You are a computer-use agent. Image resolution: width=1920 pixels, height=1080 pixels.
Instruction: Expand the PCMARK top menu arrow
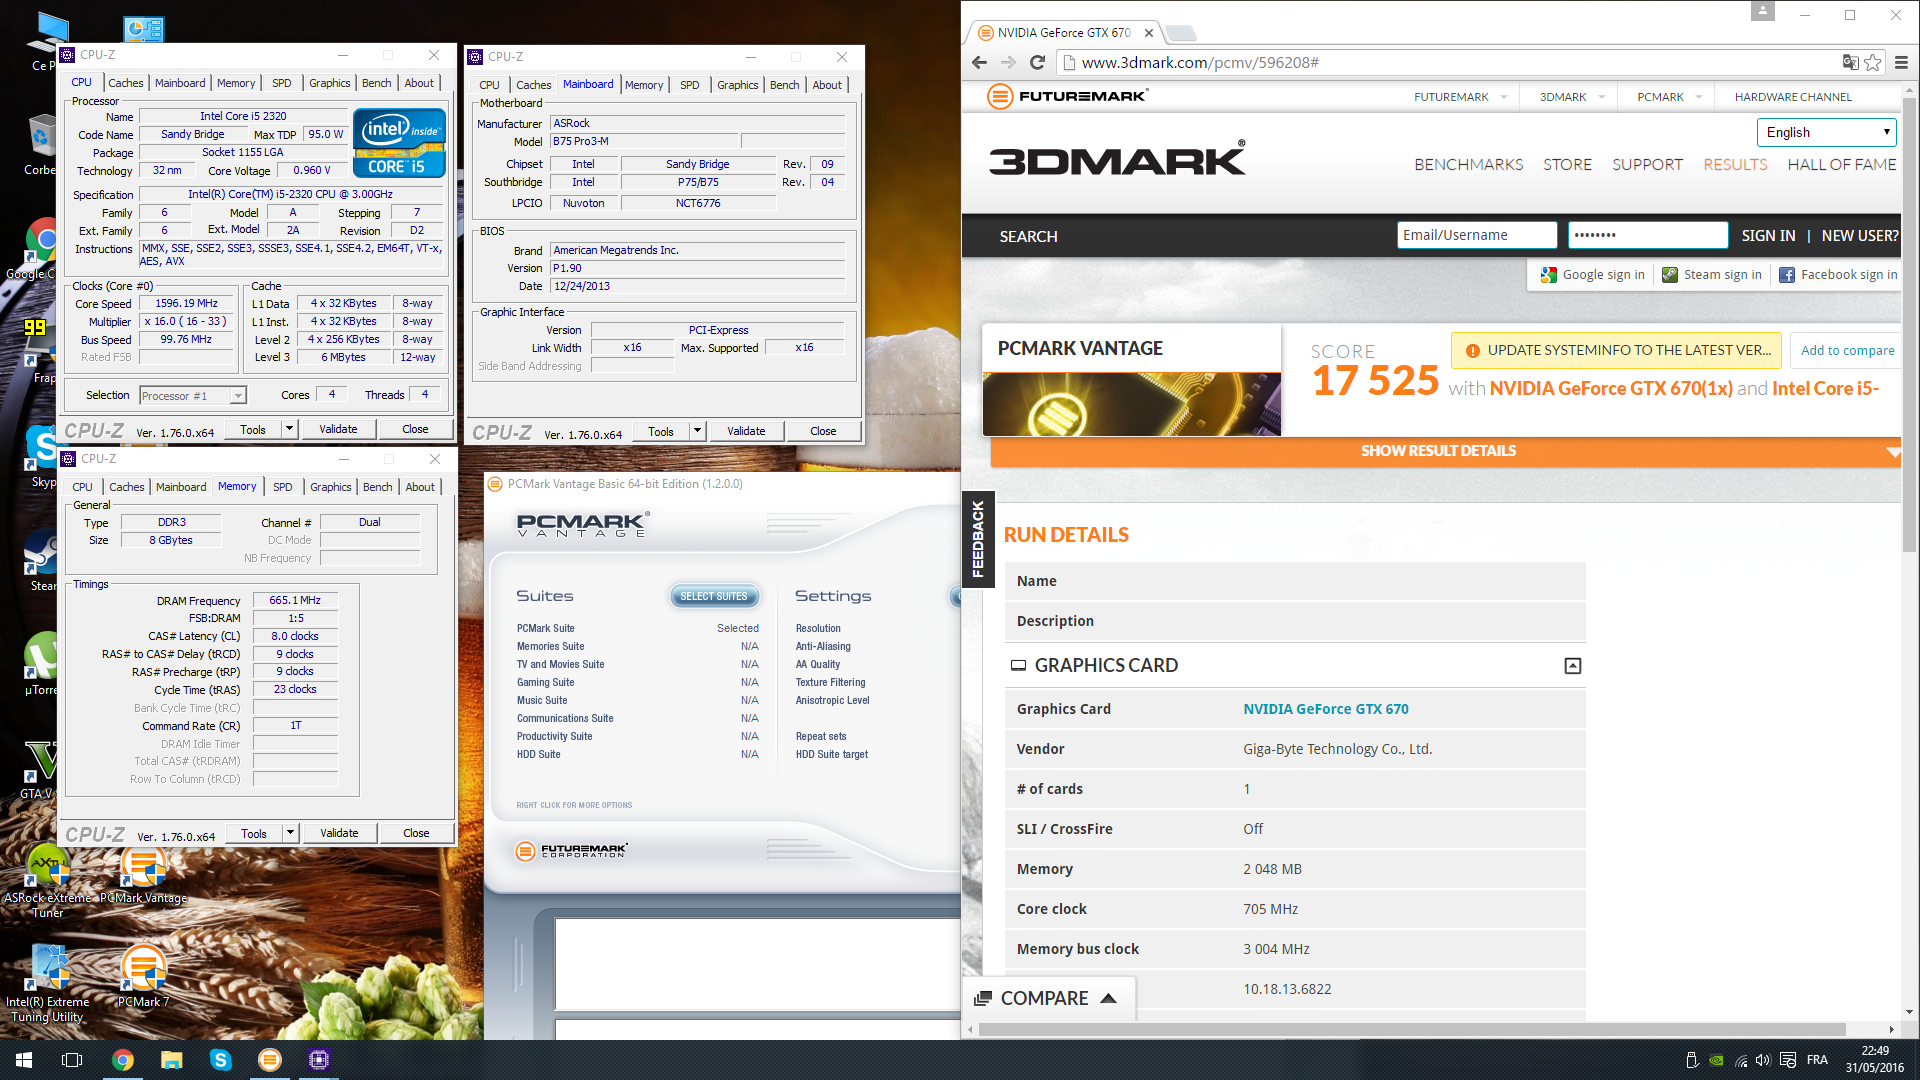(1699, 97)
